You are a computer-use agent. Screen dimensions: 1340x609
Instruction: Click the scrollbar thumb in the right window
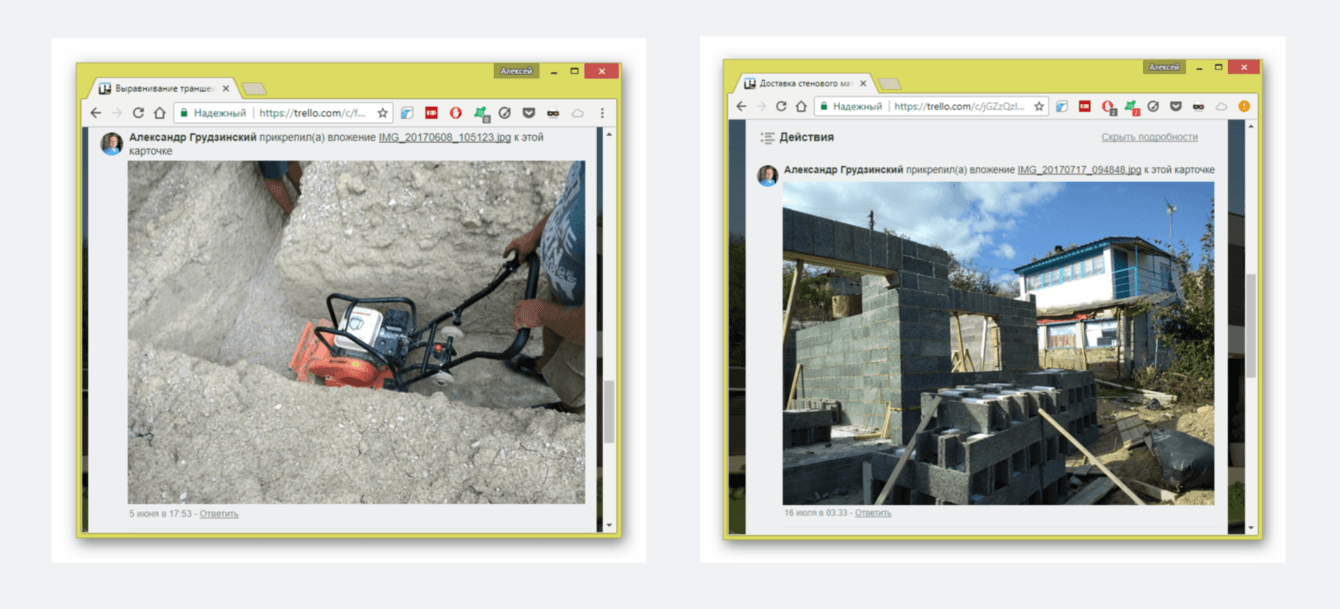[1250, 325]
